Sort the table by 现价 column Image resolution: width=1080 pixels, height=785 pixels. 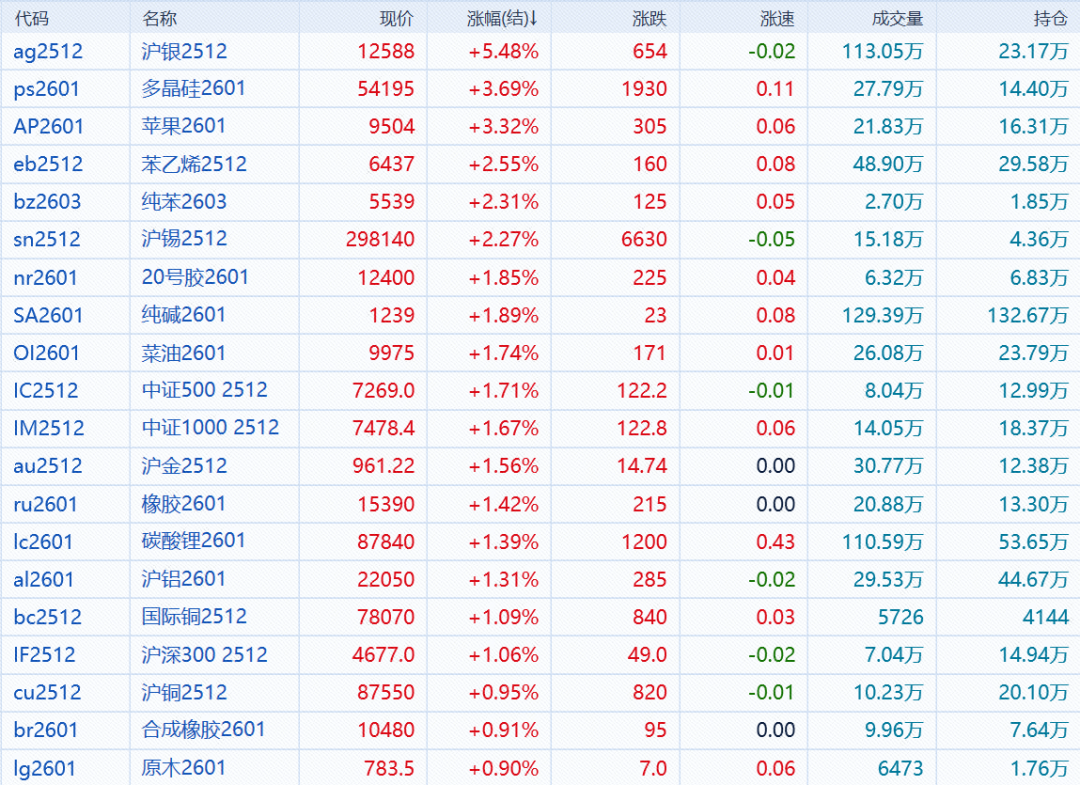[x=396, y=18]
